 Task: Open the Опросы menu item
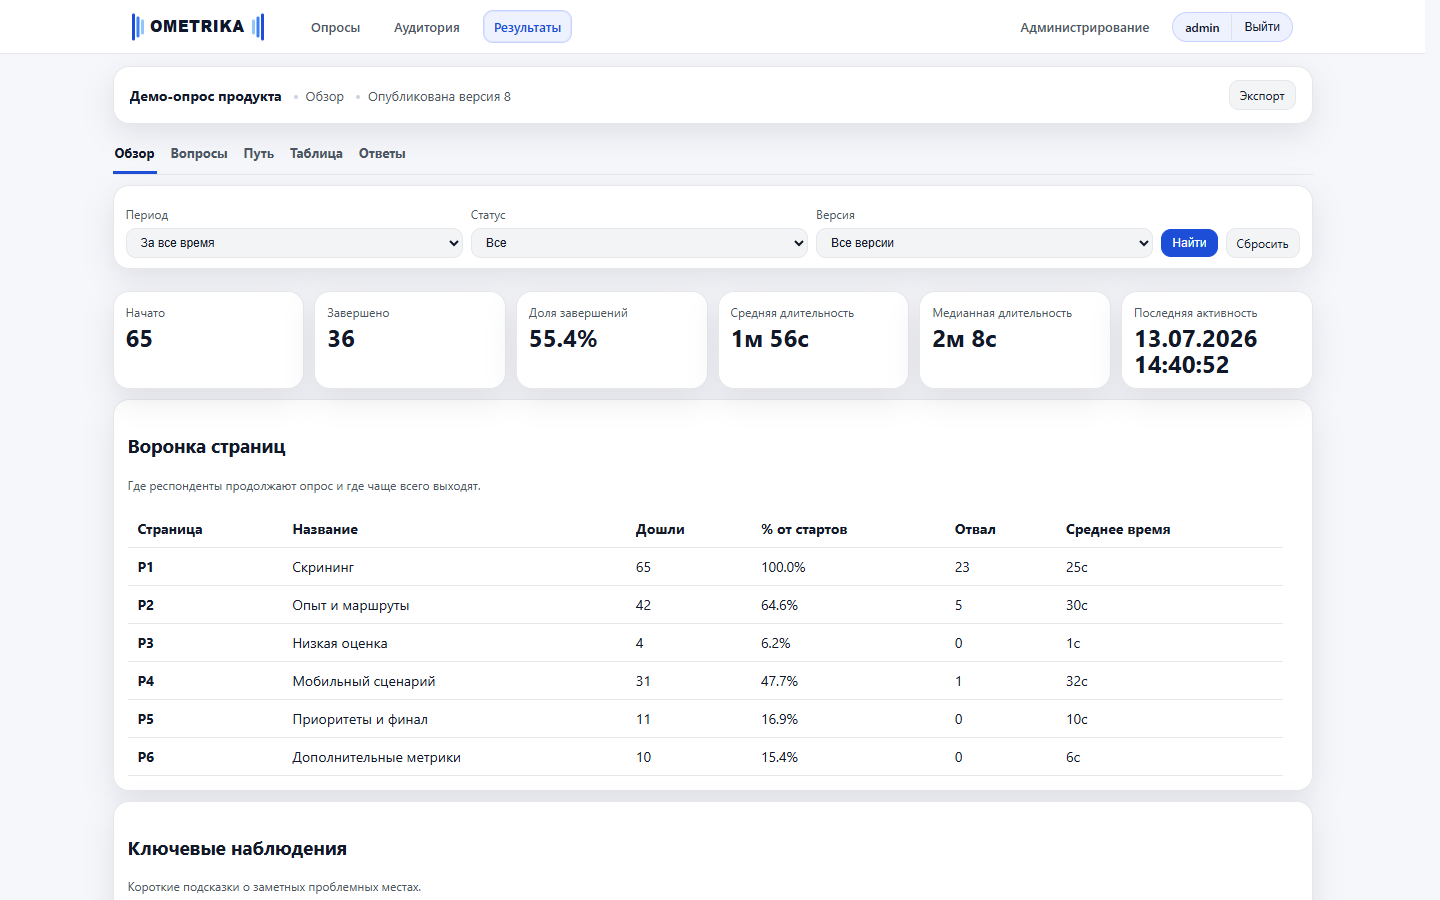tap(335, 27)
